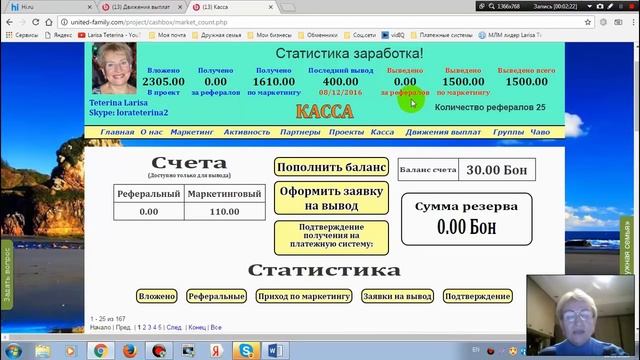Go to pagination page 2
Viewport: 640px width, 360px height.
144,327
